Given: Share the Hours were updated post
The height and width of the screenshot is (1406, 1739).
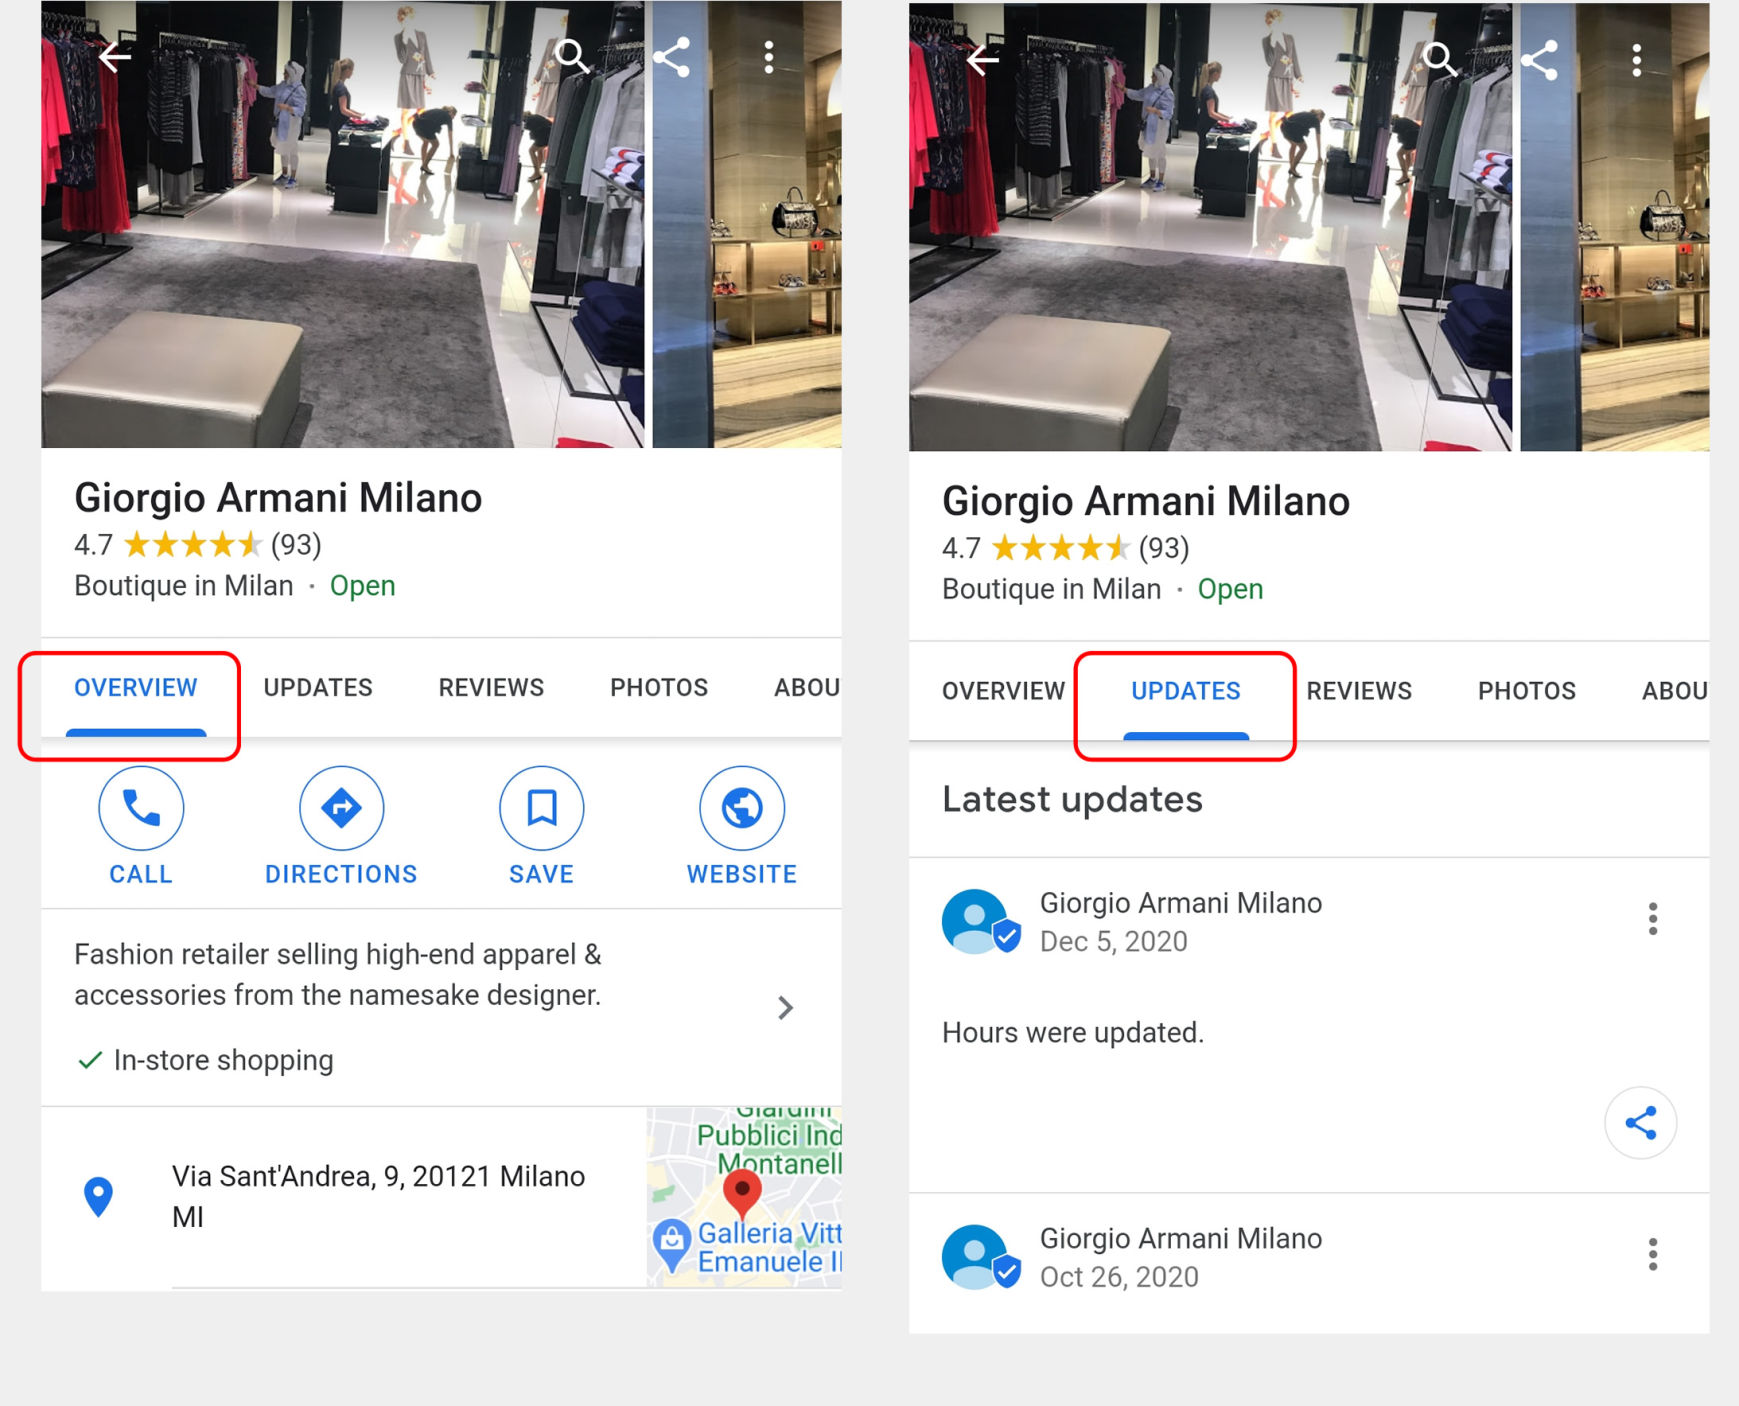Looking at the screenshot, I should (1641, 1123).
